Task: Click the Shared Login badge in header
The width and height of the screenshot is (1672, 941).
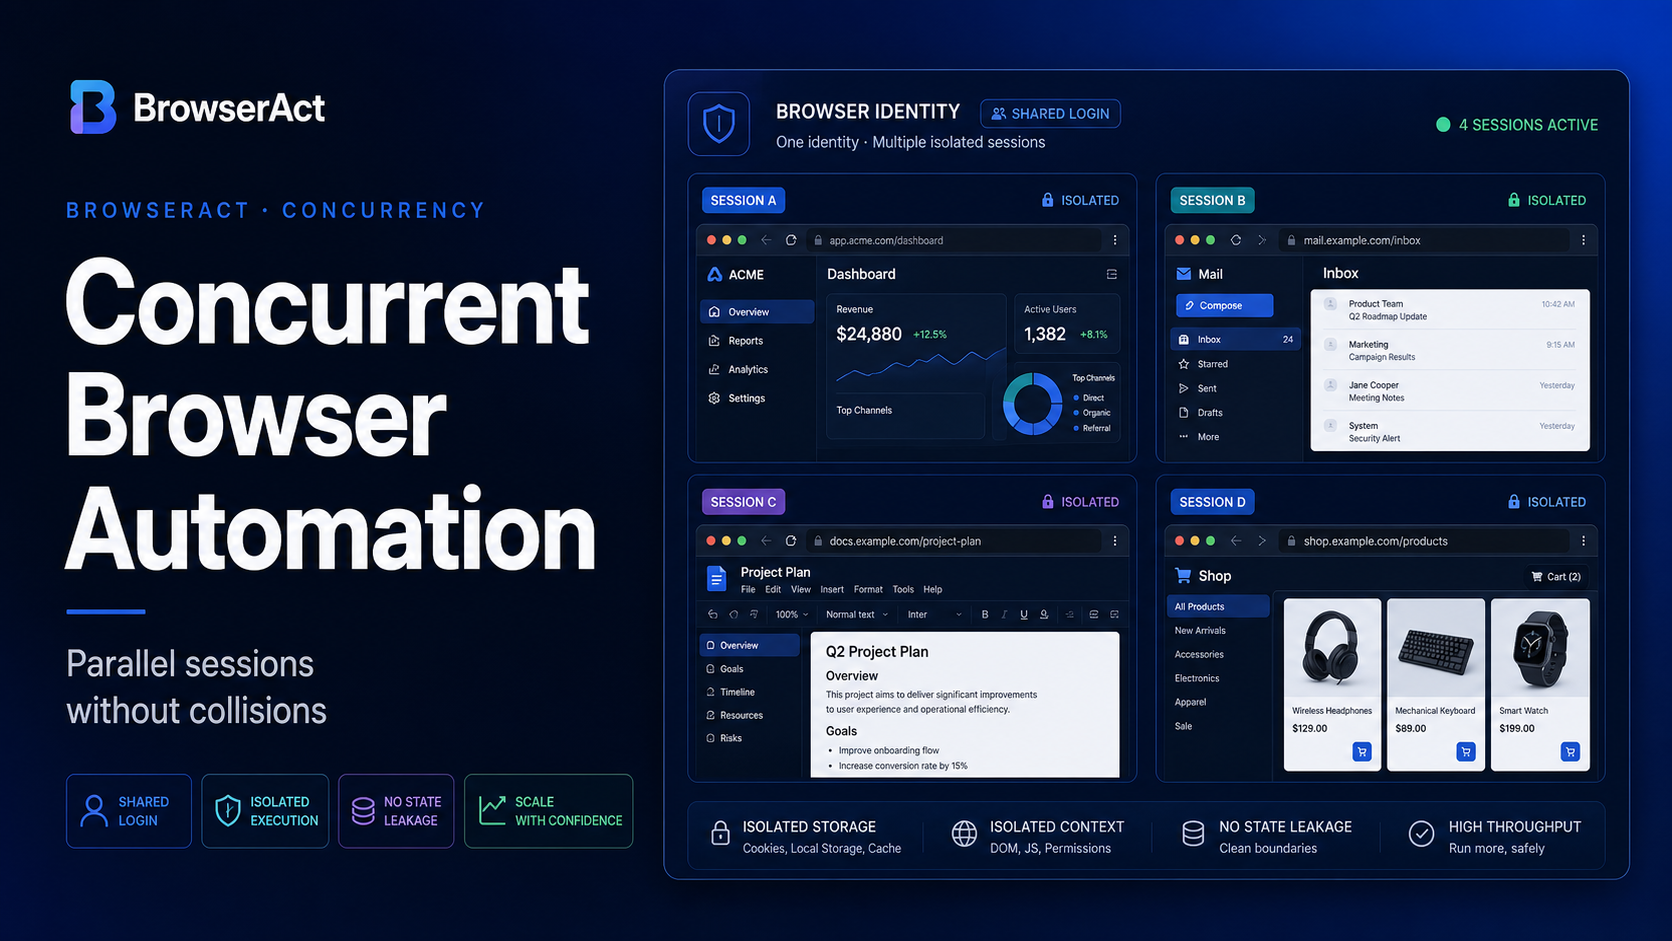Action: point(1050,114)
